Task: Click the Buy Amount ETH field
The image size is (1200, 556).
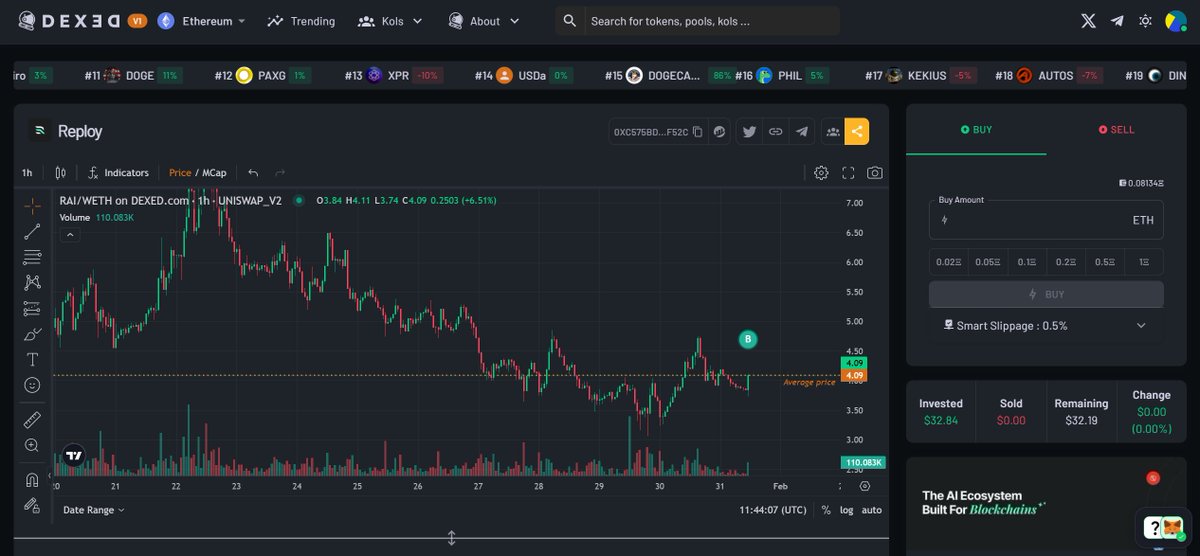Action: (1046, 219)
